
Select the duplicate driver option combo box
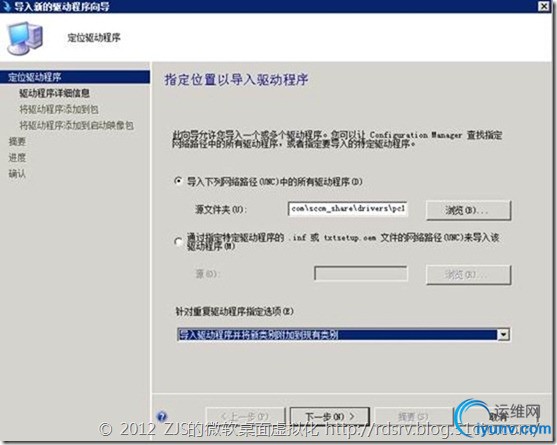click(343, 334)
